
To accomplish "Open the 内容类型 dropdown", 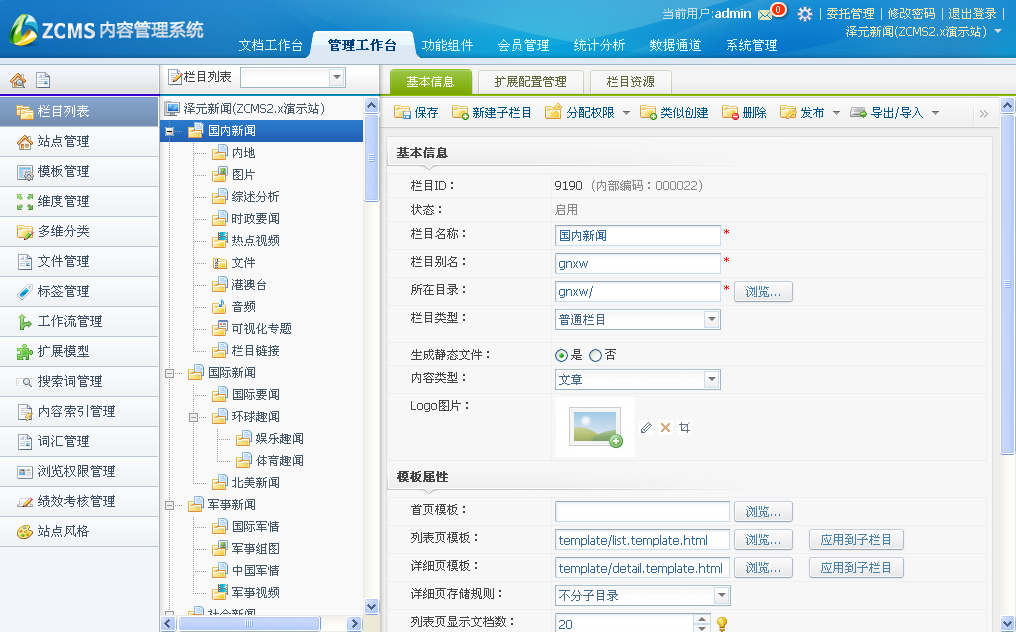I will tap(711, 380).
